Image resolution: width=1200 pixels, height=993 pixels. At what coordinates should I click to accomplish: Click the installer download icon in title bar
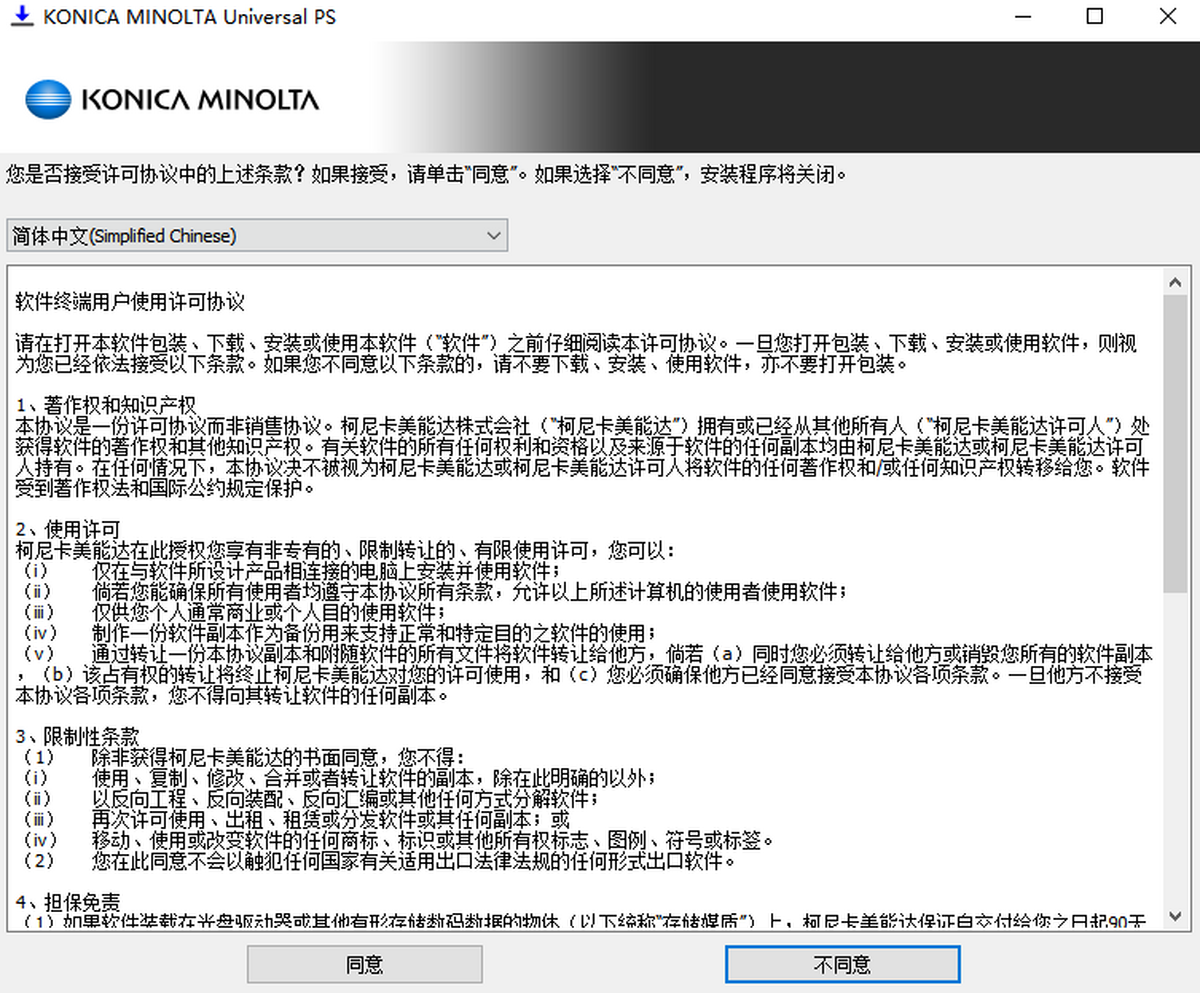pos(21,17)
